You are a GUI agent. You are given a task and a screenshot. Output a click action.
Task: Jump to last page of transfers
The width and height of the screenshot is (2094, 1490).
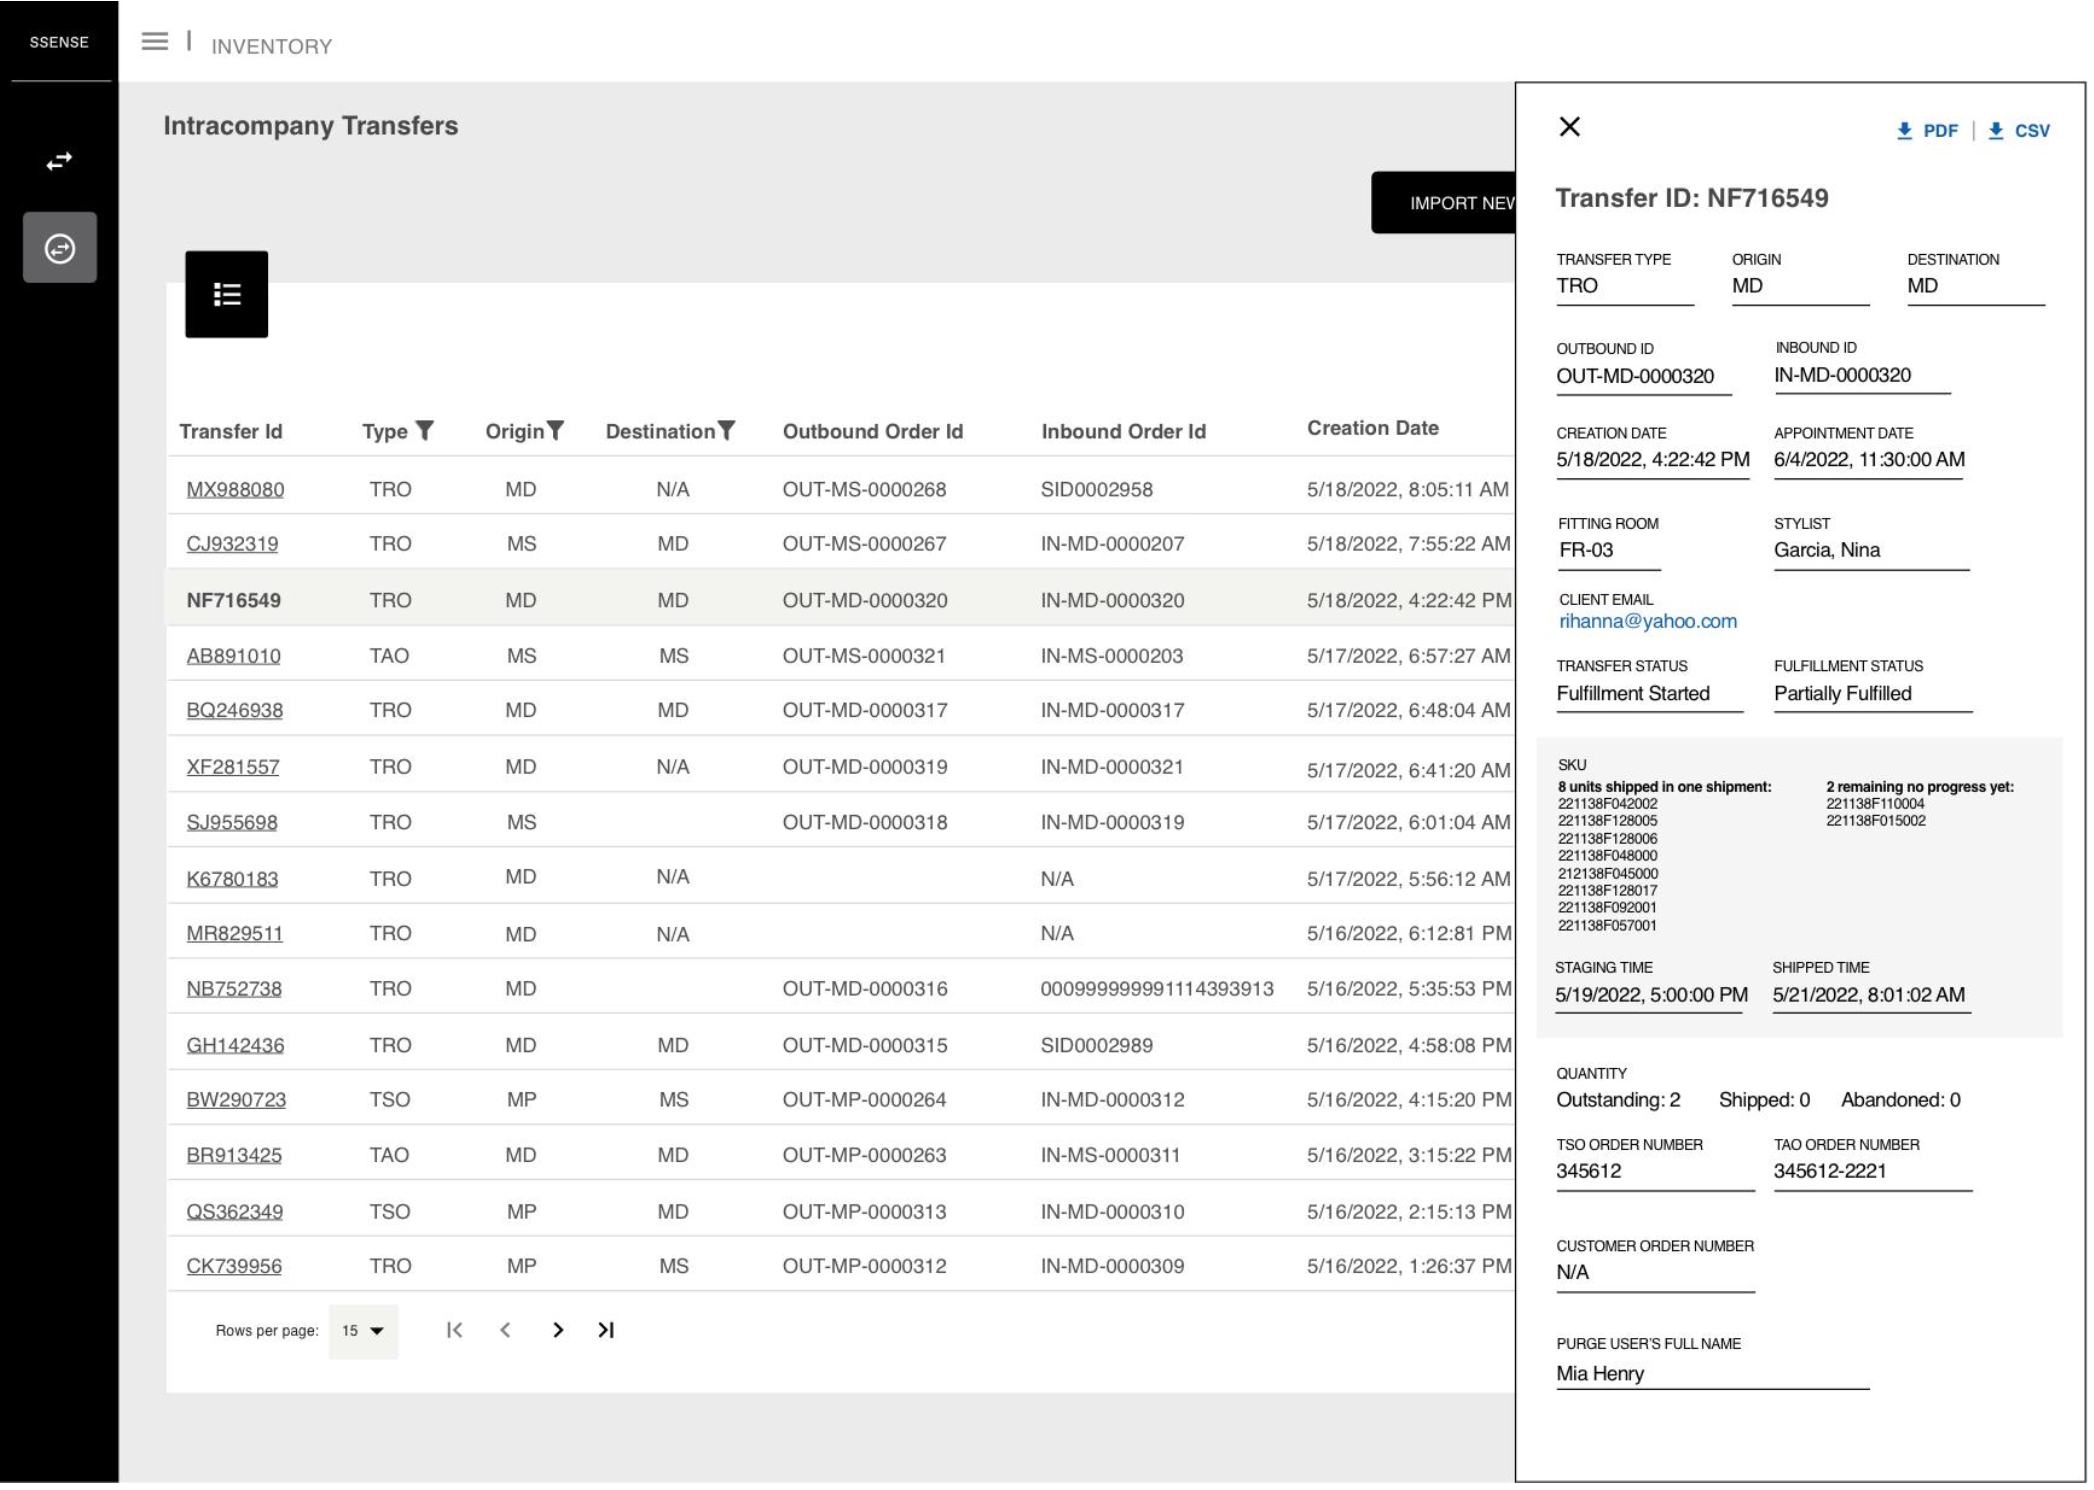pos(606,1330)
